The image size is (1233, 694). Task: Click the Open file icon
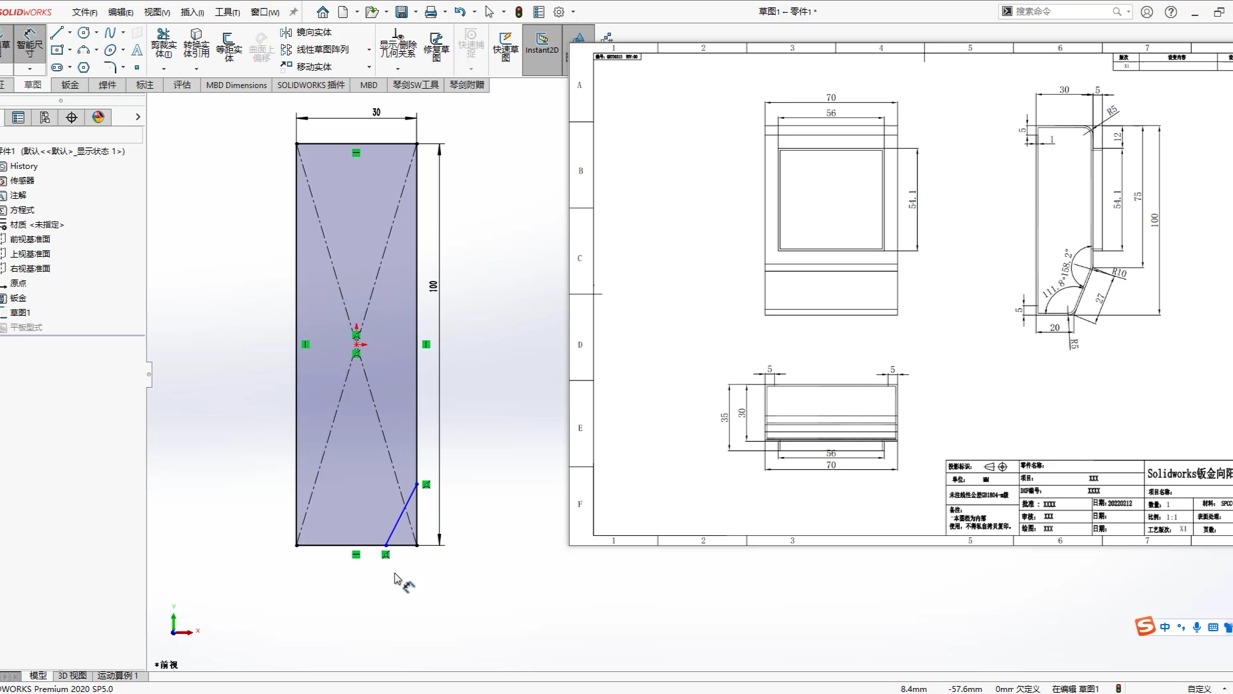coord(371,12)
